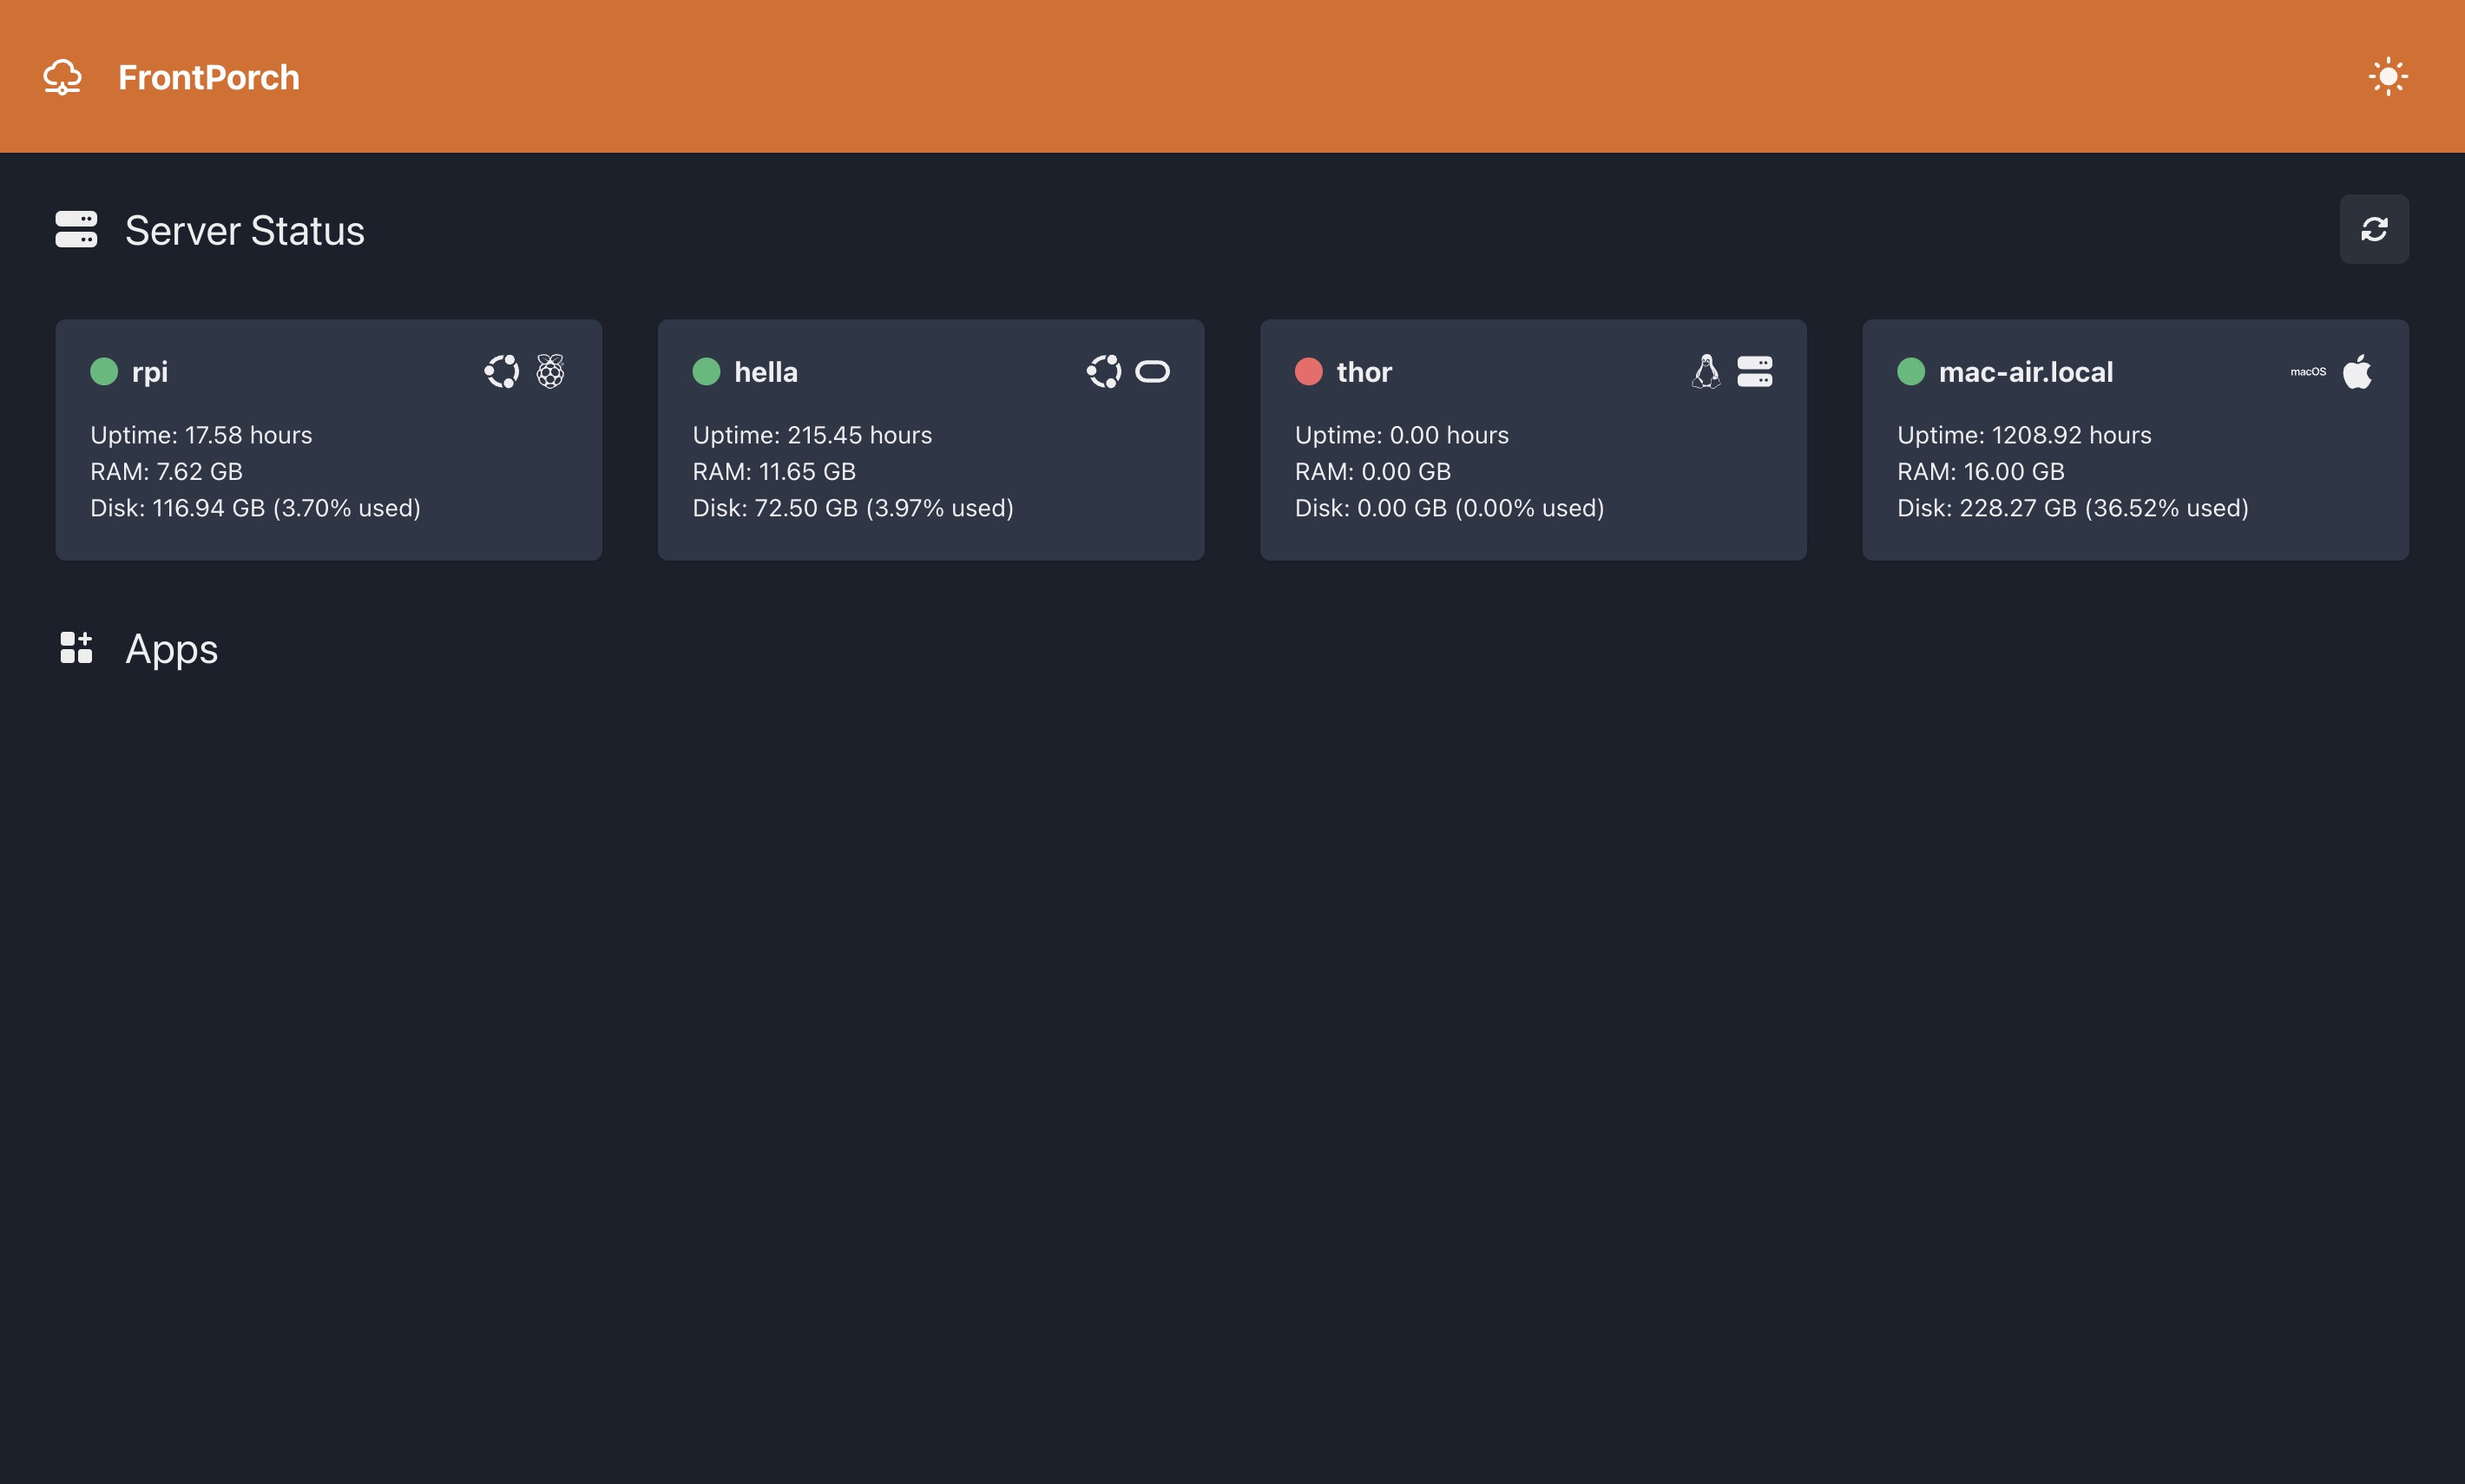
Task: Click the Ubuntu icon on the hella card
Action: click(1104, 371)
